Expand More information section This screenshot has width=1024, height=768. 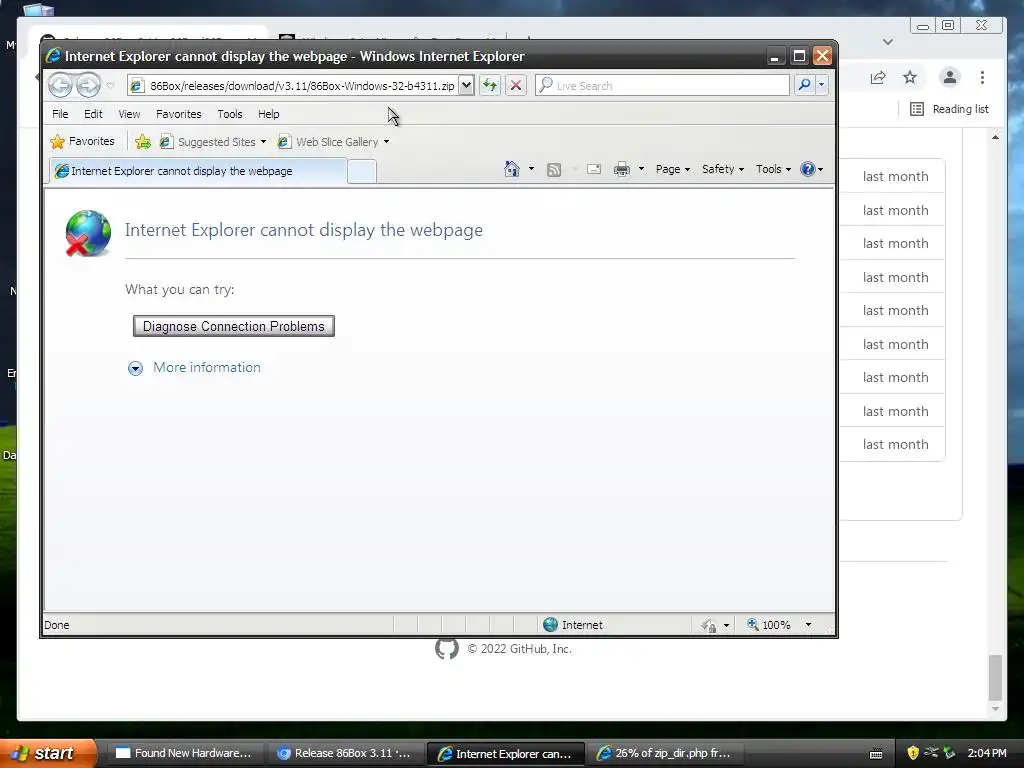[135, 368]
